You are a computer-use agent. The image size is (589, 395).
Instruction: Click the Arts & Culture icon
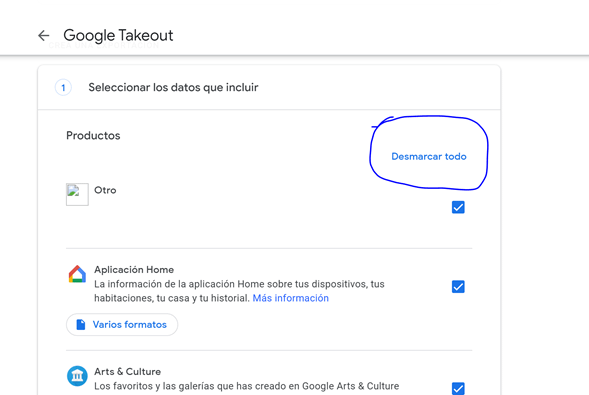click(x=77, y=376)
